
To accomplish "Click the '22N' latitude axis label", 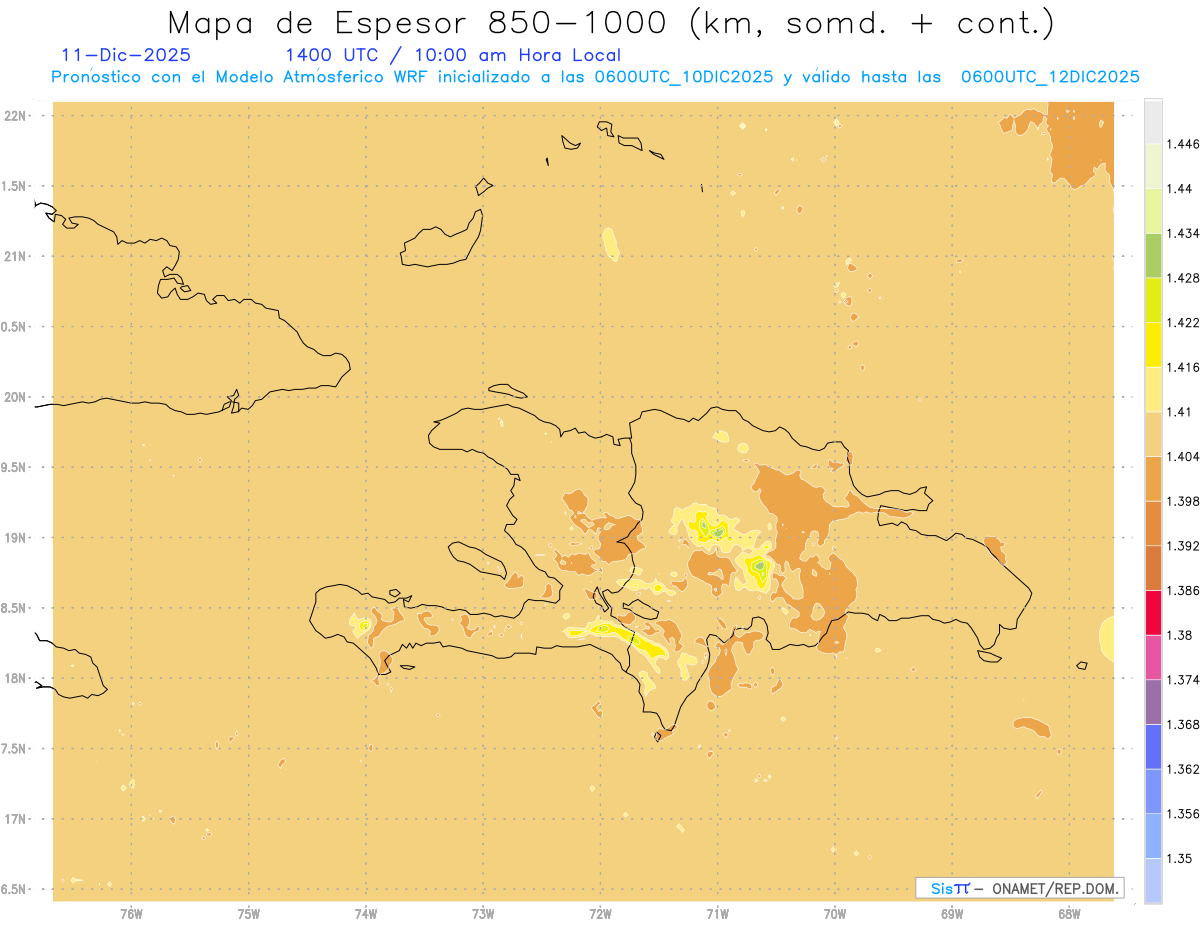I will click(x=17, y=116).
